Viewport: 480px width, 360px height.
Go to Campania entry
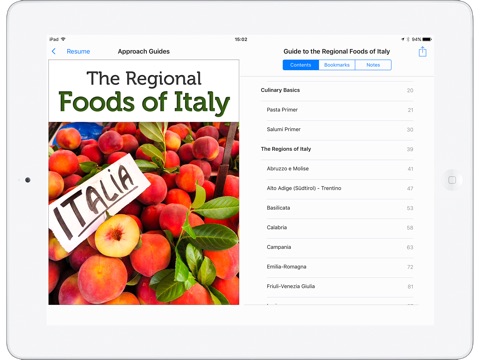[340, 247]
